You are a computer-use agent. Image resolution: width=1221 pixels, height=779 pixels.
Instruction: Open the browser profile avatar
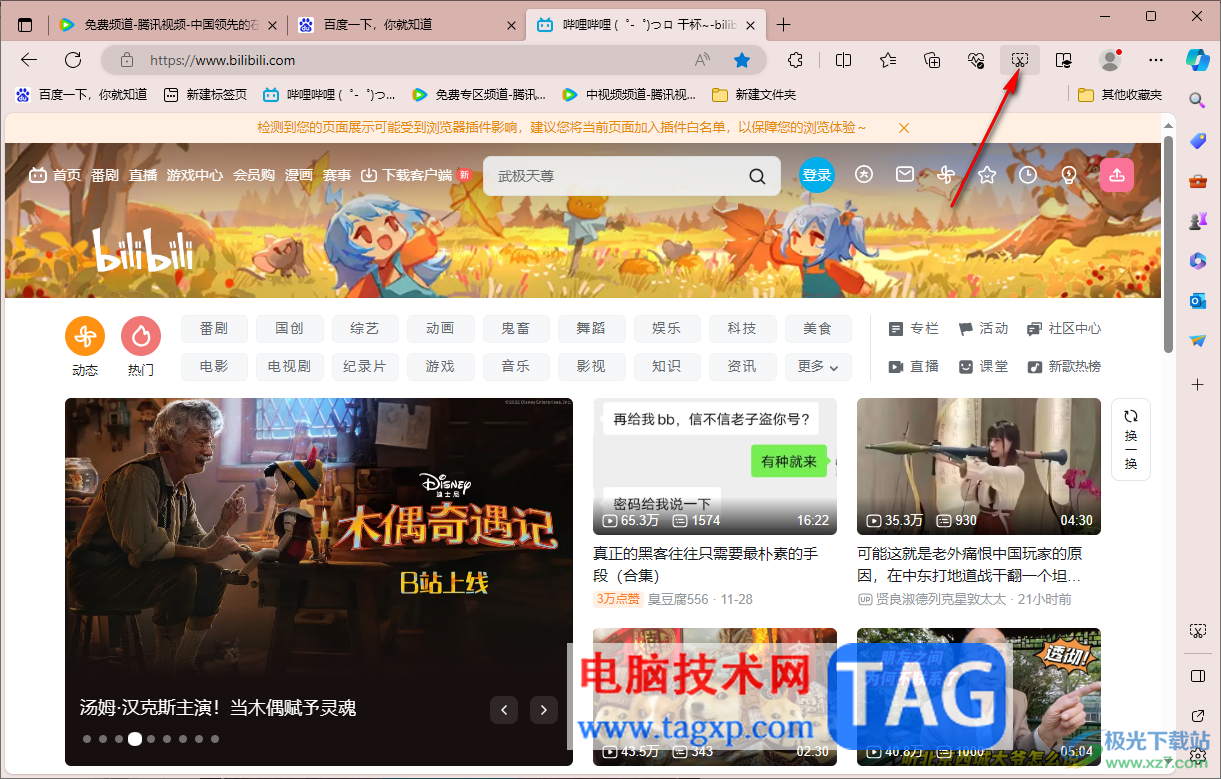click(x=1110, y=60)
